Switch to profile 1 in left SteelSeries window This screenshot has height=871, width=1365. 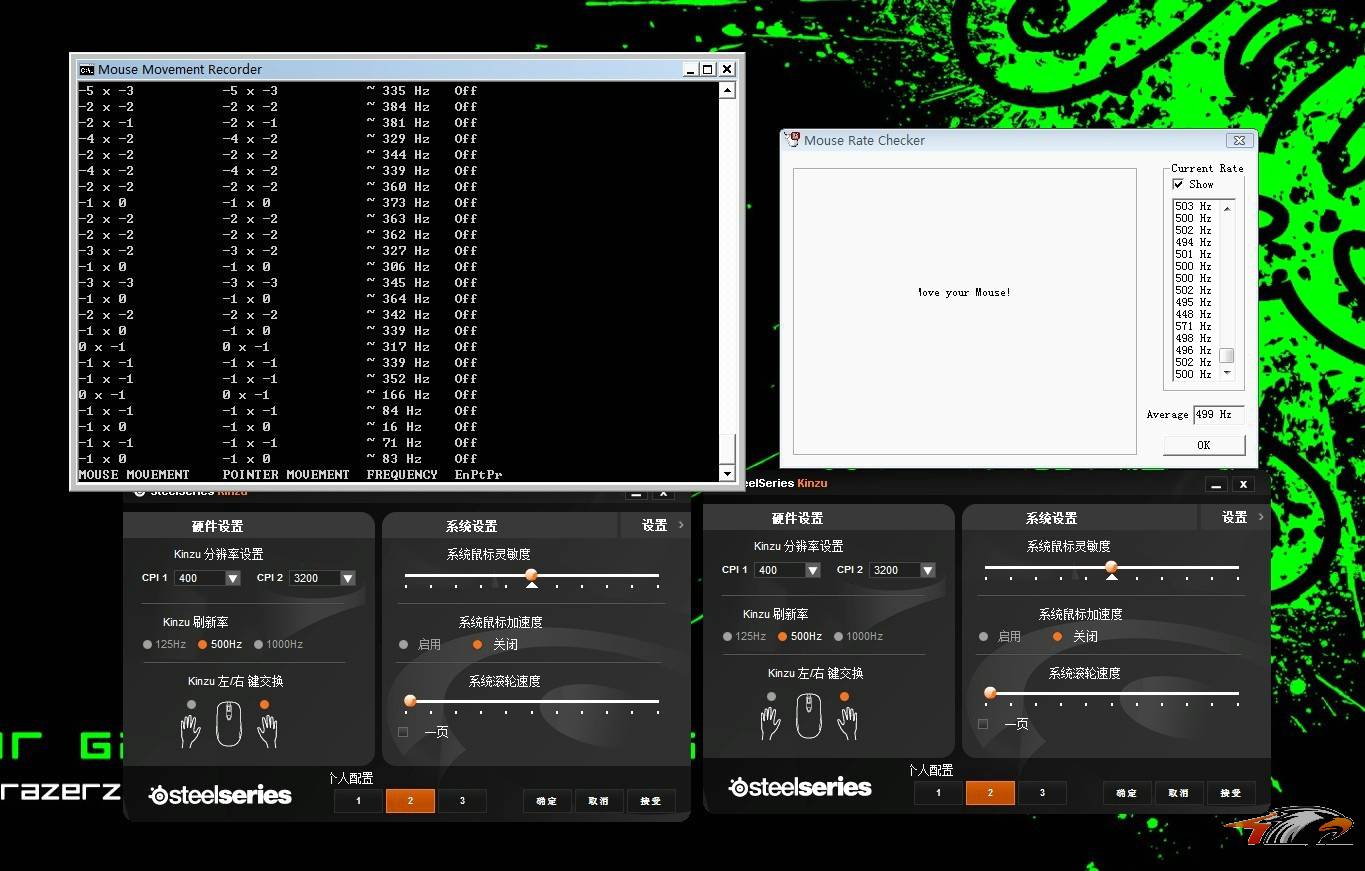[358, 801]
